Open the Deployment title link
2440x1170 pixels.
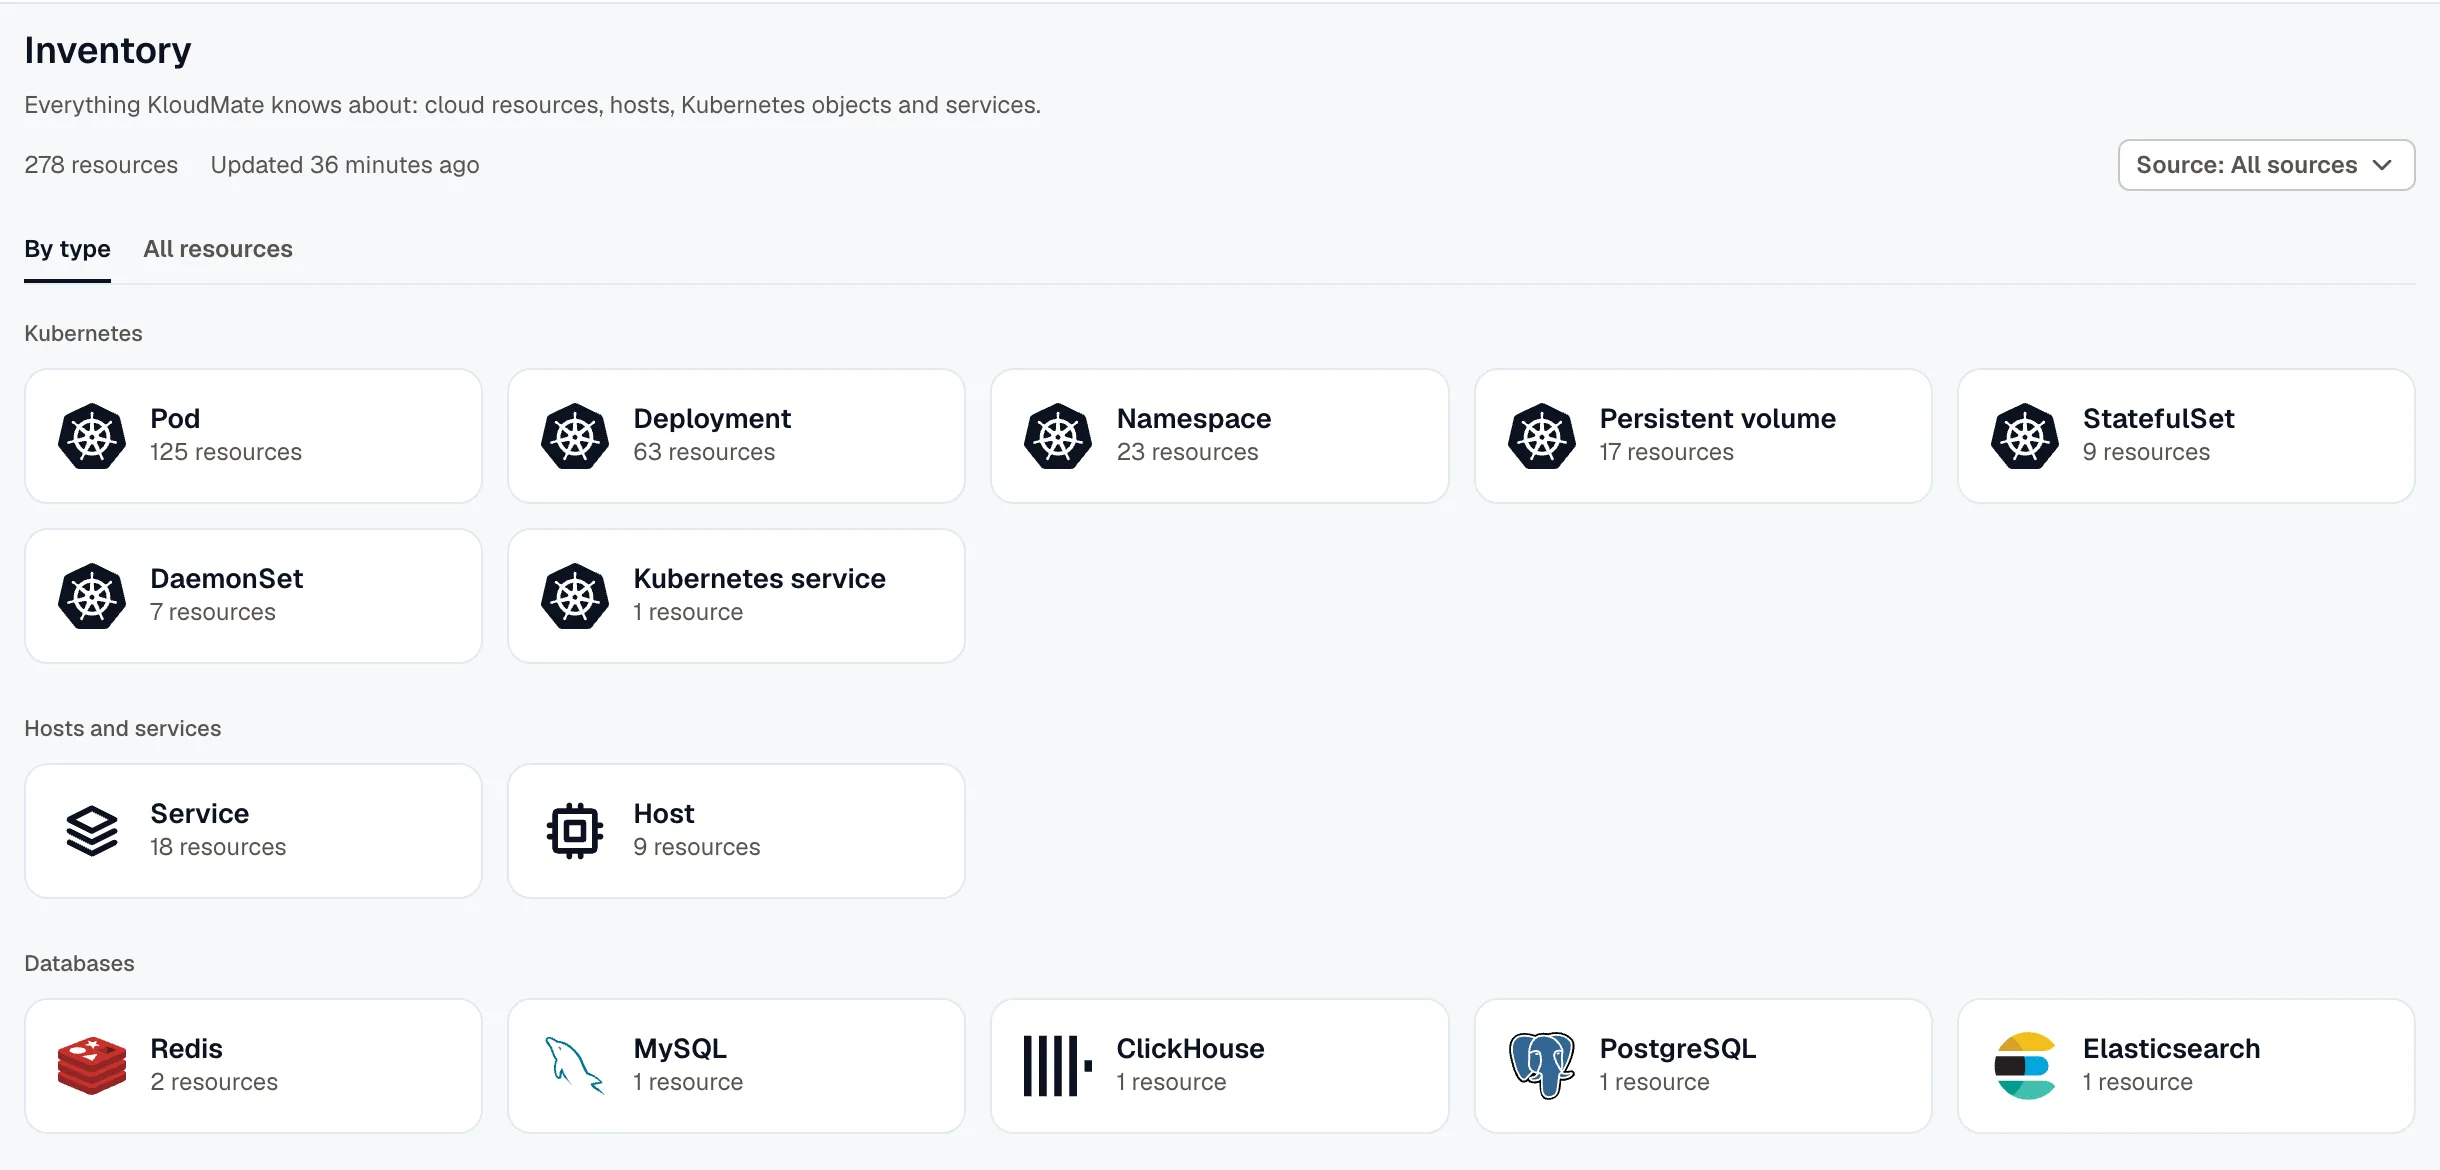point(712,418)
